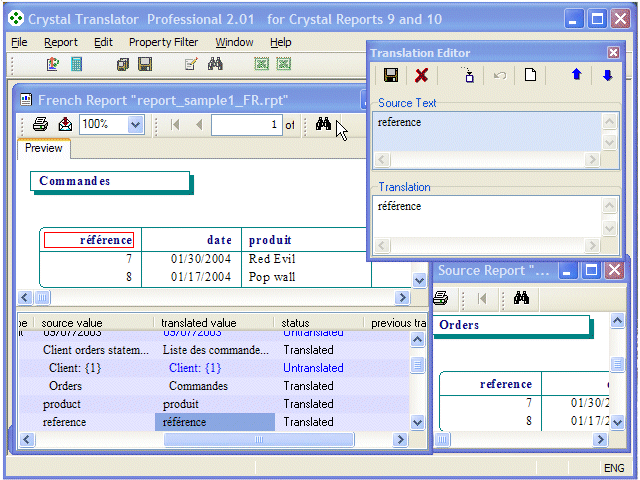Open the Edit menu
The image size is (640, 480).
tap(103, 42)
